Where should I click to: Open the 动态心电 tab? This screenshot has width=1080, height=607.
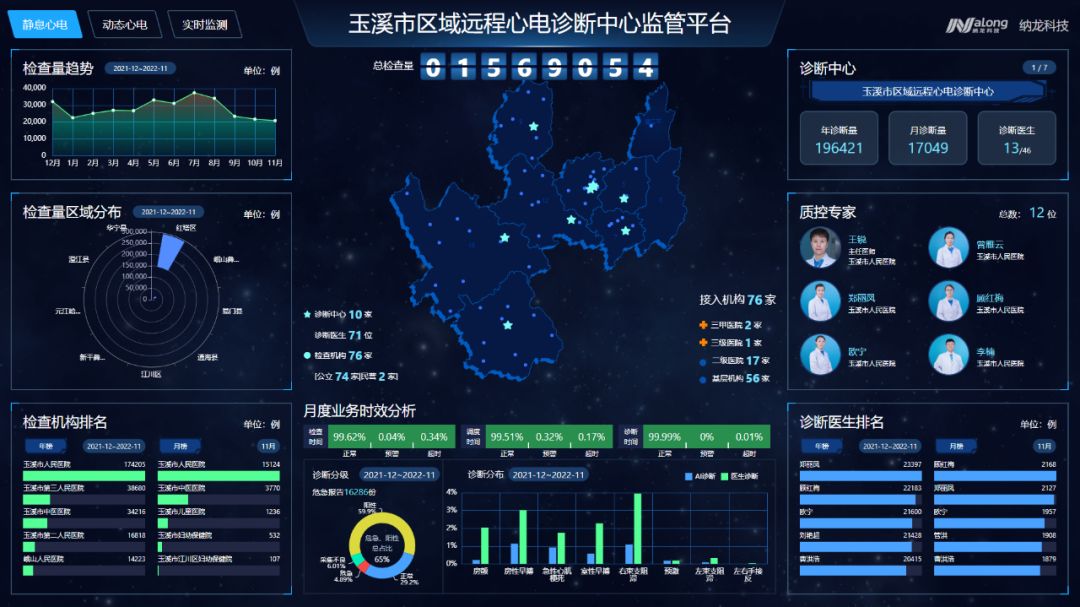pos(125,25)
